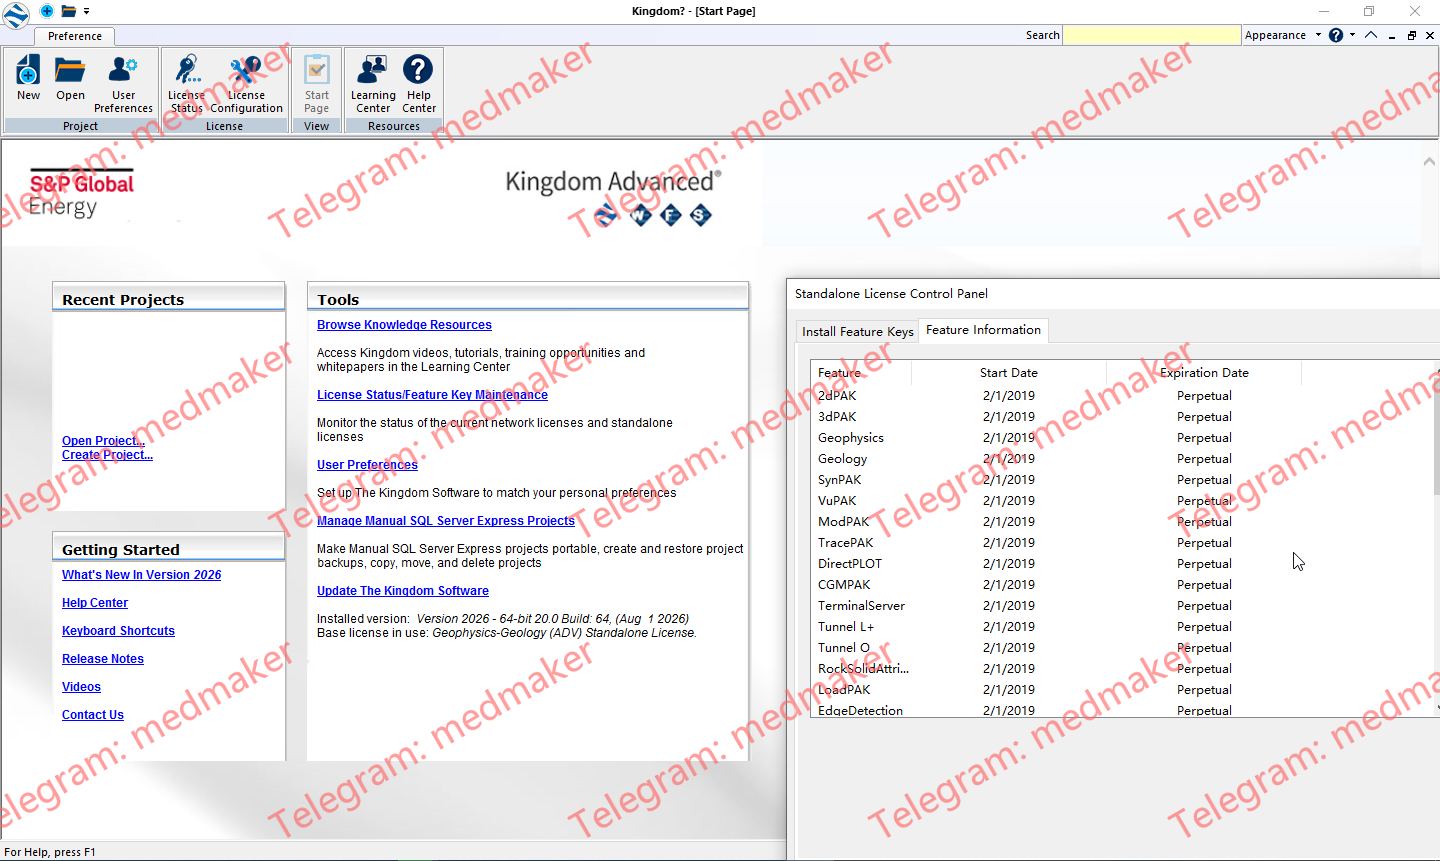Create a project with the ribbon New icon
This screenshot has width=1440, height=861.
pos(28,78)
